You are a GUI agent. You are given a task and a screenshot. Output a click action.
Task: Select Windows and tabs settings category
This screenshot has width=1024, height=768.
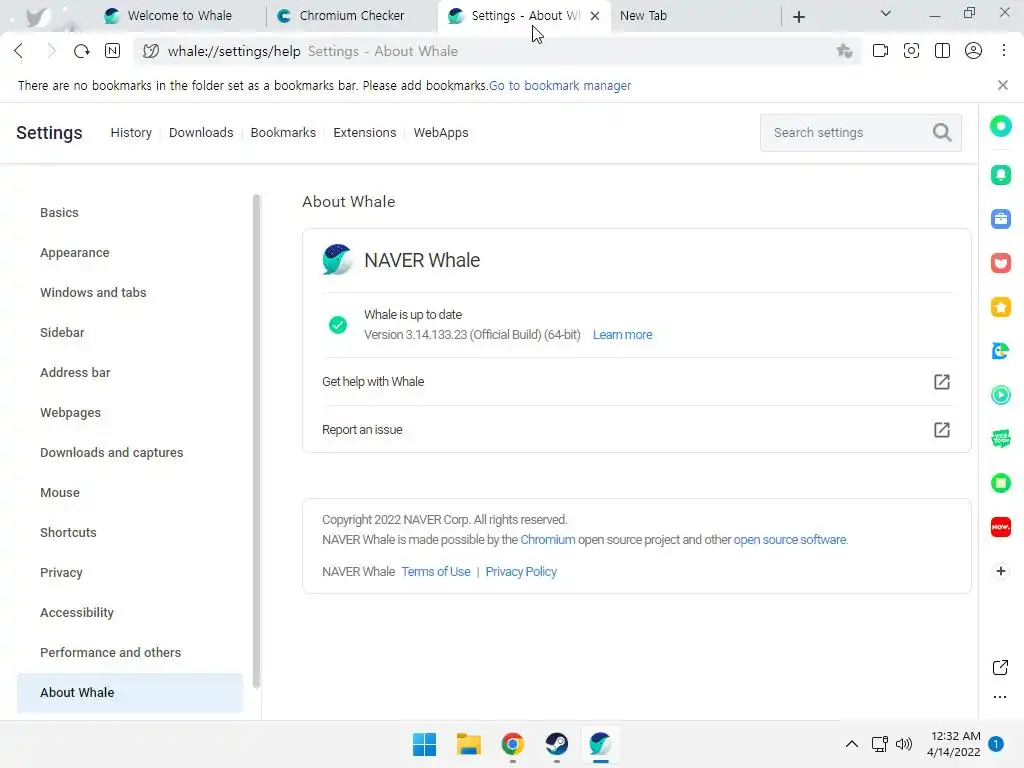(130, 293)
